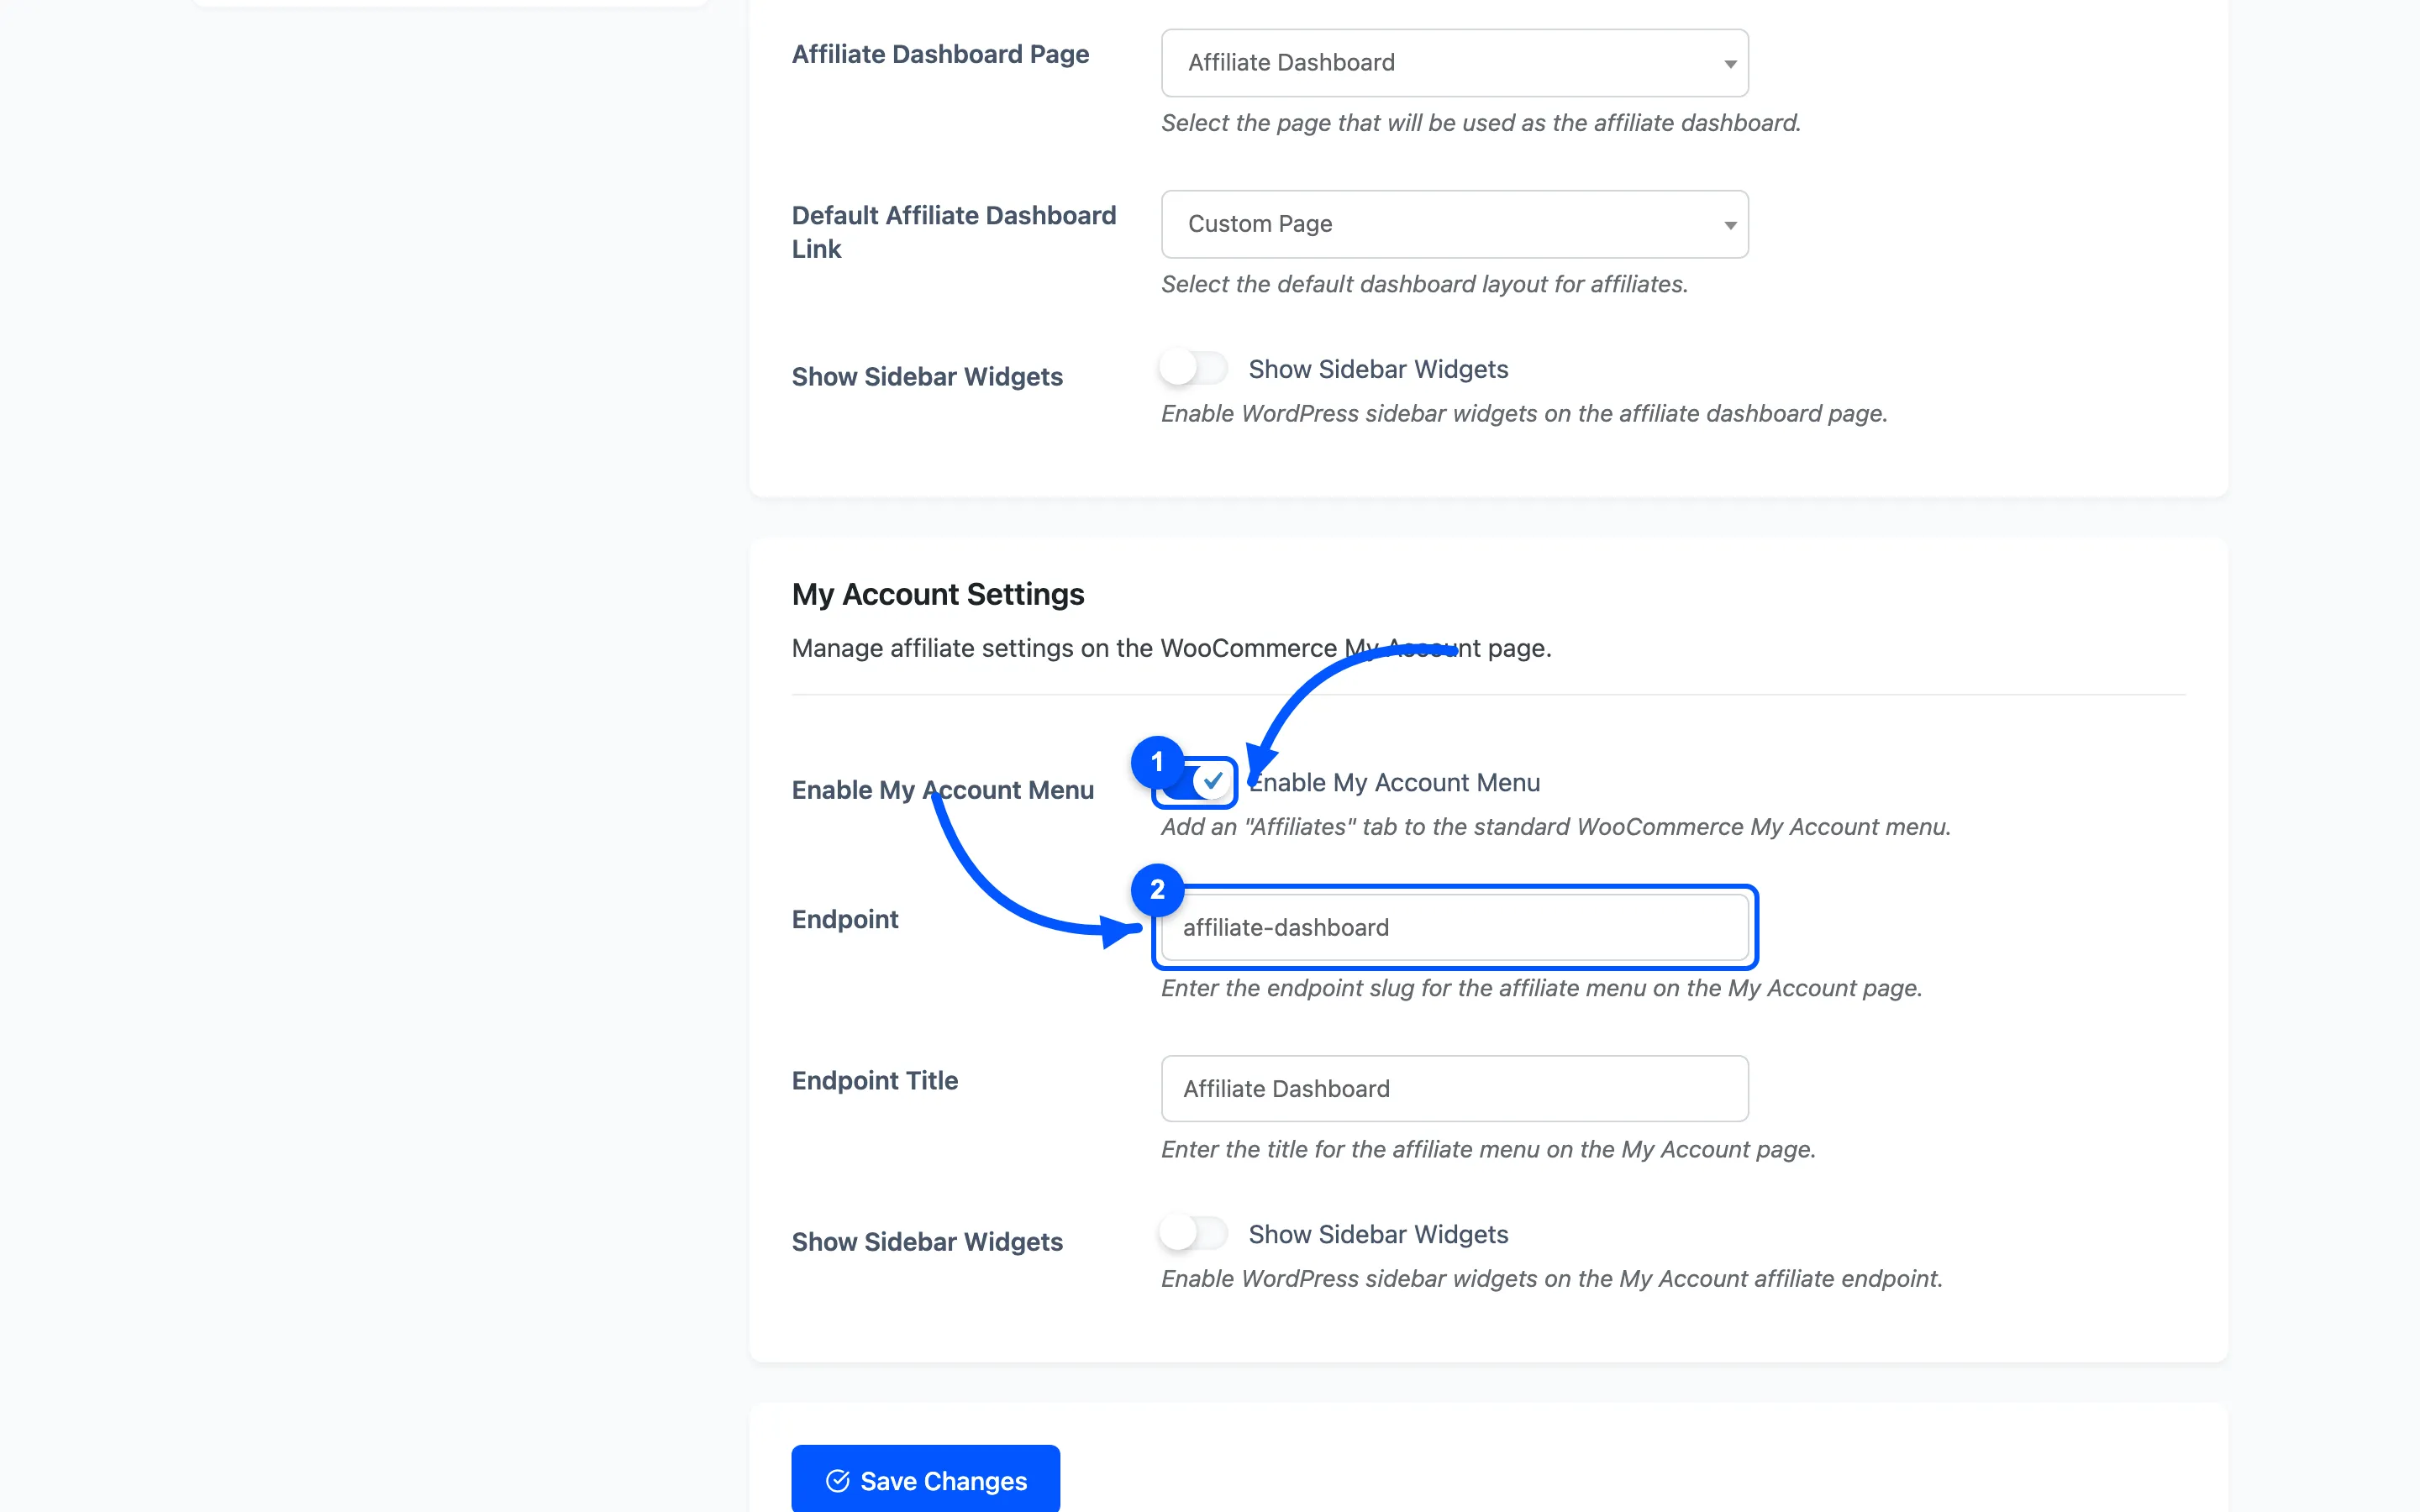Image resolution: width=2420 pixels, height=1512 pixels.
Task: Click 'Manage affiliate settings on the WooCommerce' text
Action: (1171, 648)
